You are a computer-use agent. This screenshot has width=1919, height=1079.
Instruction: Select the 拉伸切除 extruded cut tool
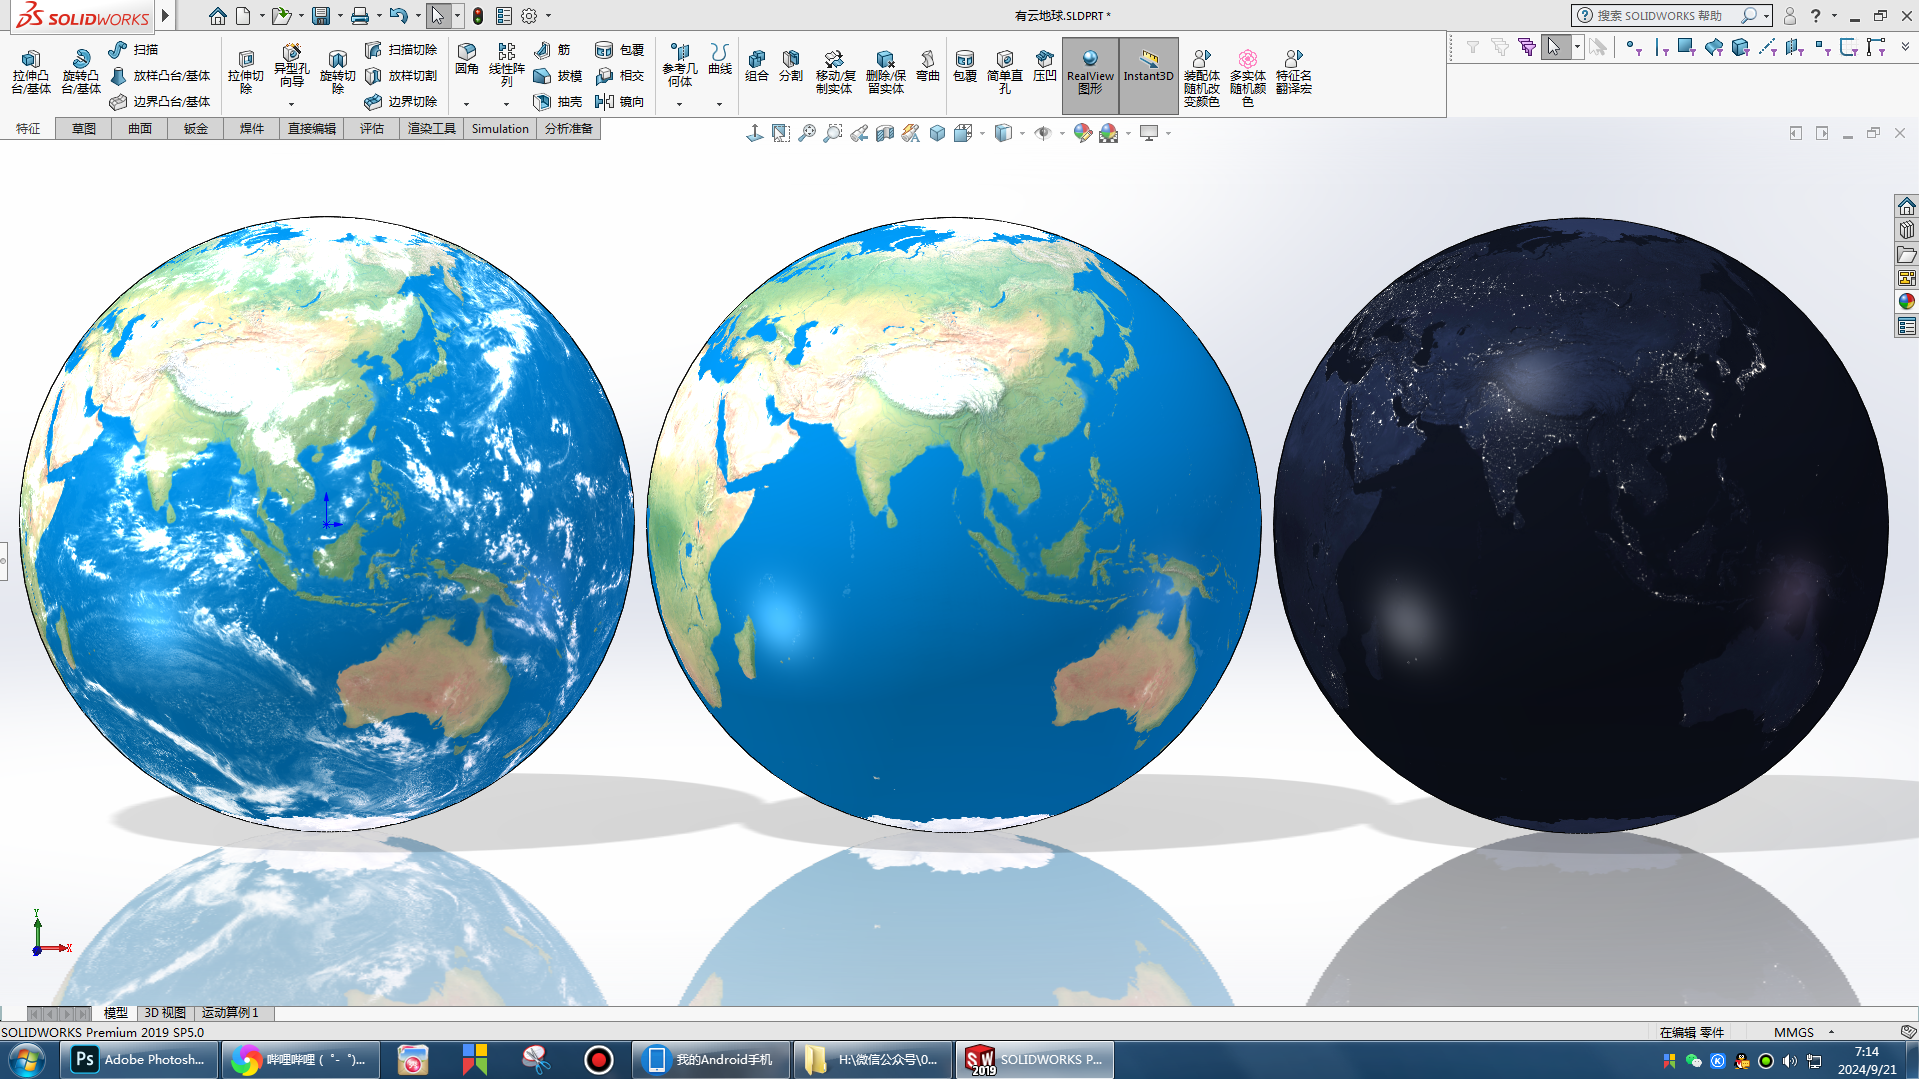click(x=246, y=72)
